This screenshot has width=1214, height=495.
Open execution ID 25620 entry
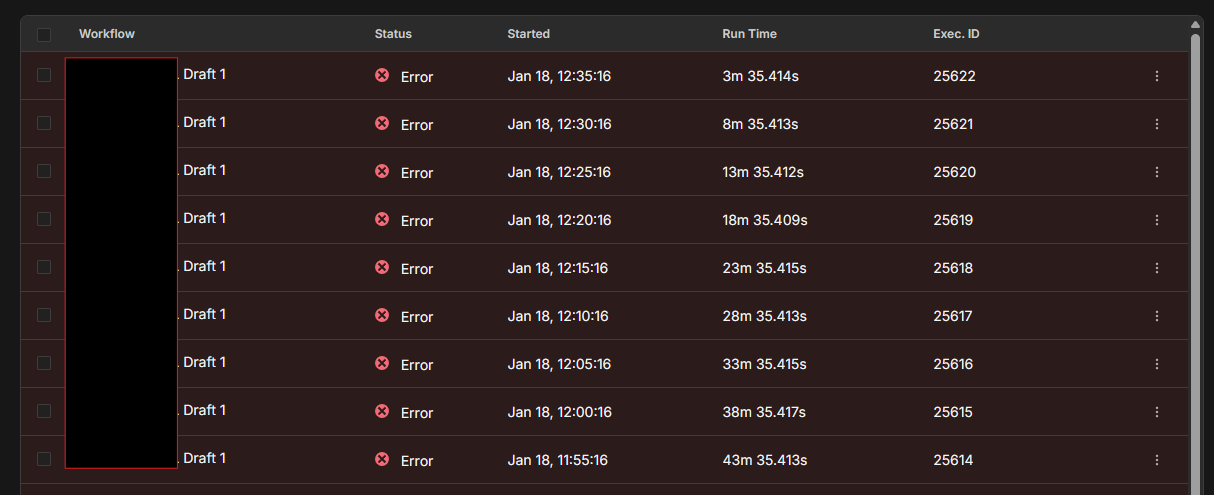954,172
